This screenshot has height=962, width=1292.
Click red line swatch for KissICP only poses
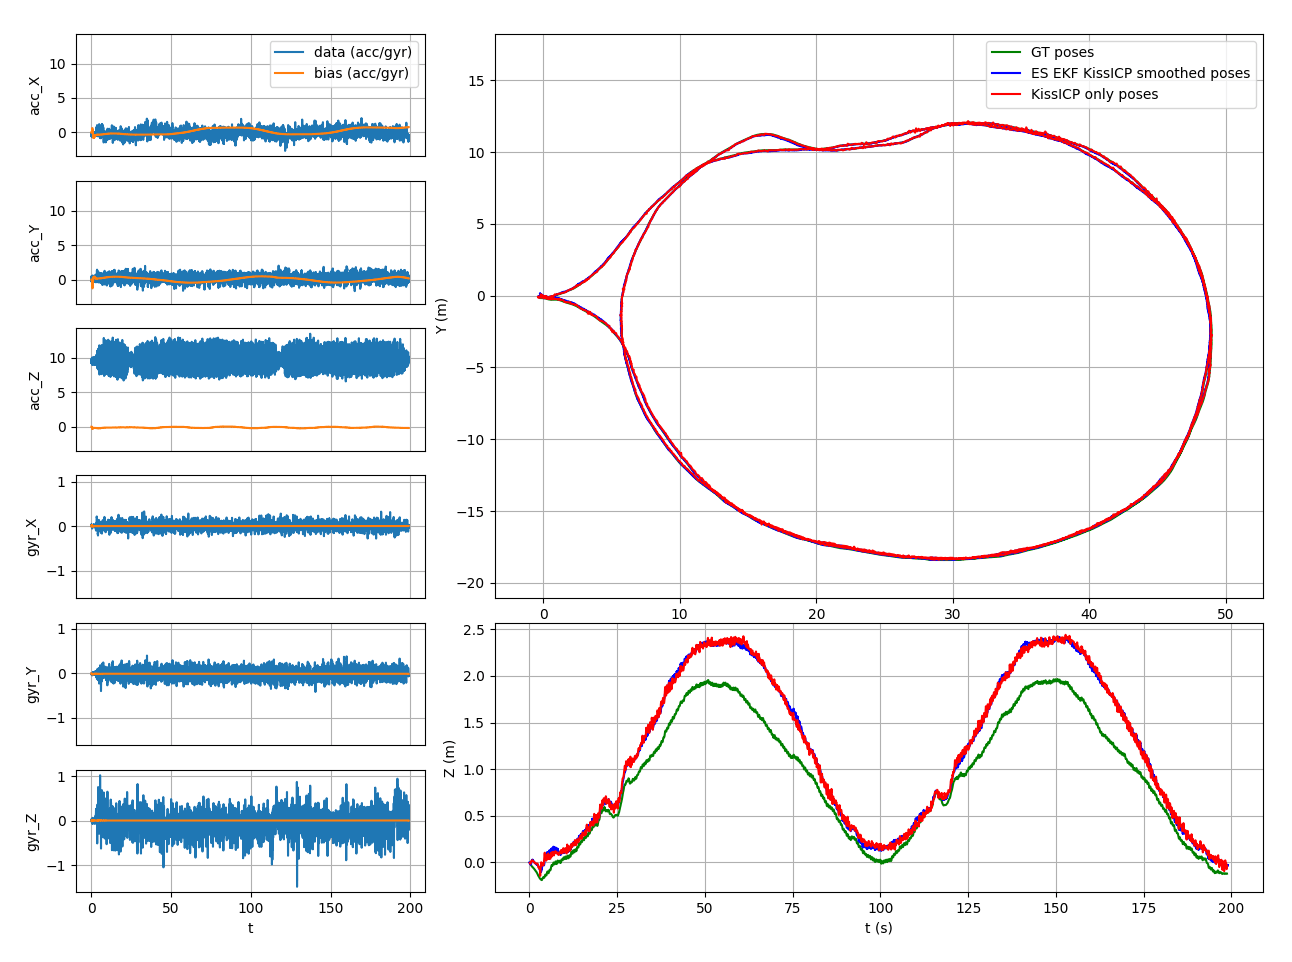(x=1006, y=94)
